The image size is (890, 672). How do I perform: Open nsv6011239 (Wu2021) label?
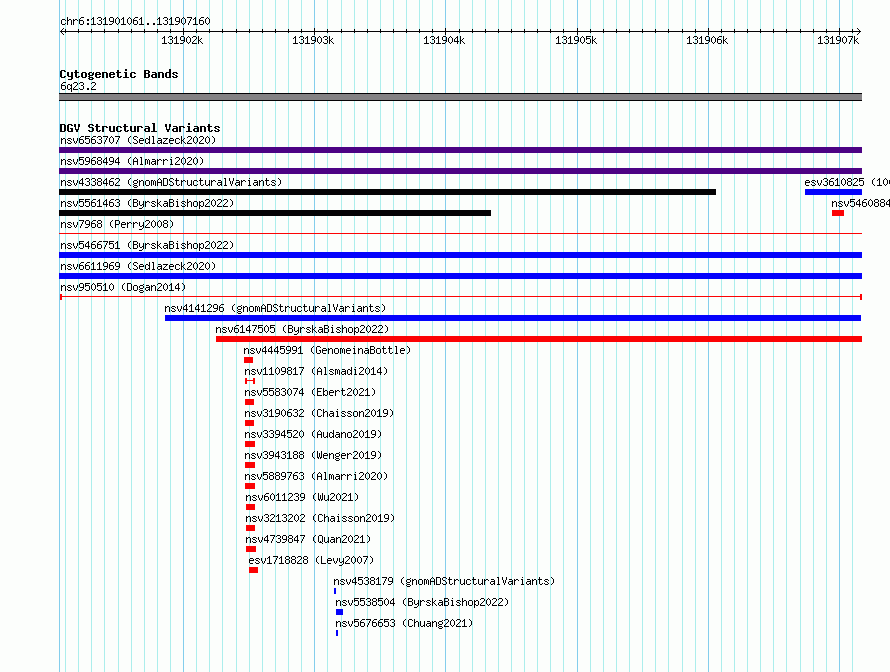[302, 497]
